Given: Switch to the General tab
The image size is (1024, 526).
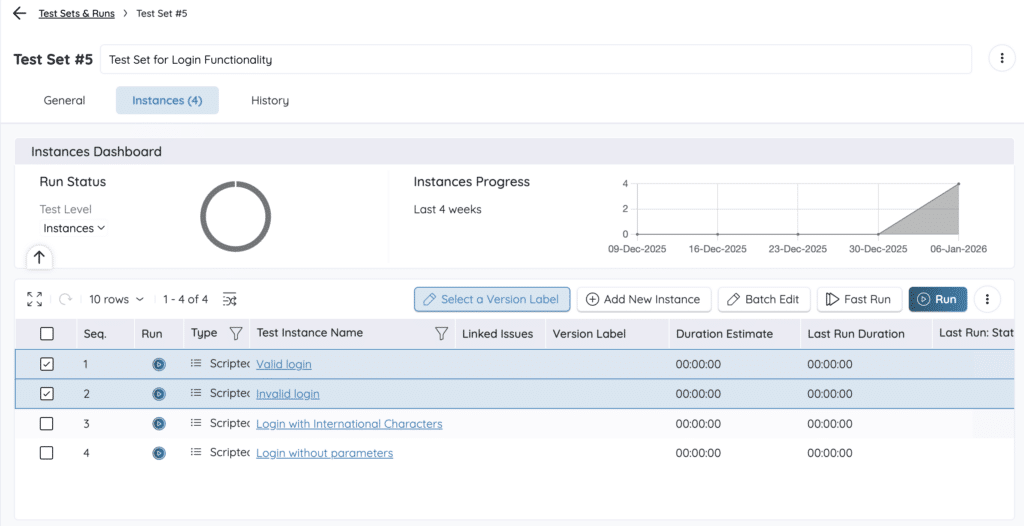Looking at the screenshot, I should pyautogui.click(x=64, y=101).
